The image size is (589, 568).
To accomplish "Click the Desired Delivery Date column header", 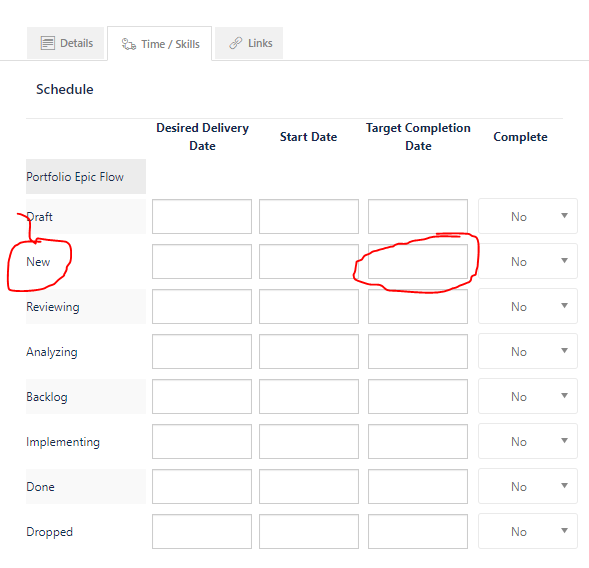I will 202,137.
